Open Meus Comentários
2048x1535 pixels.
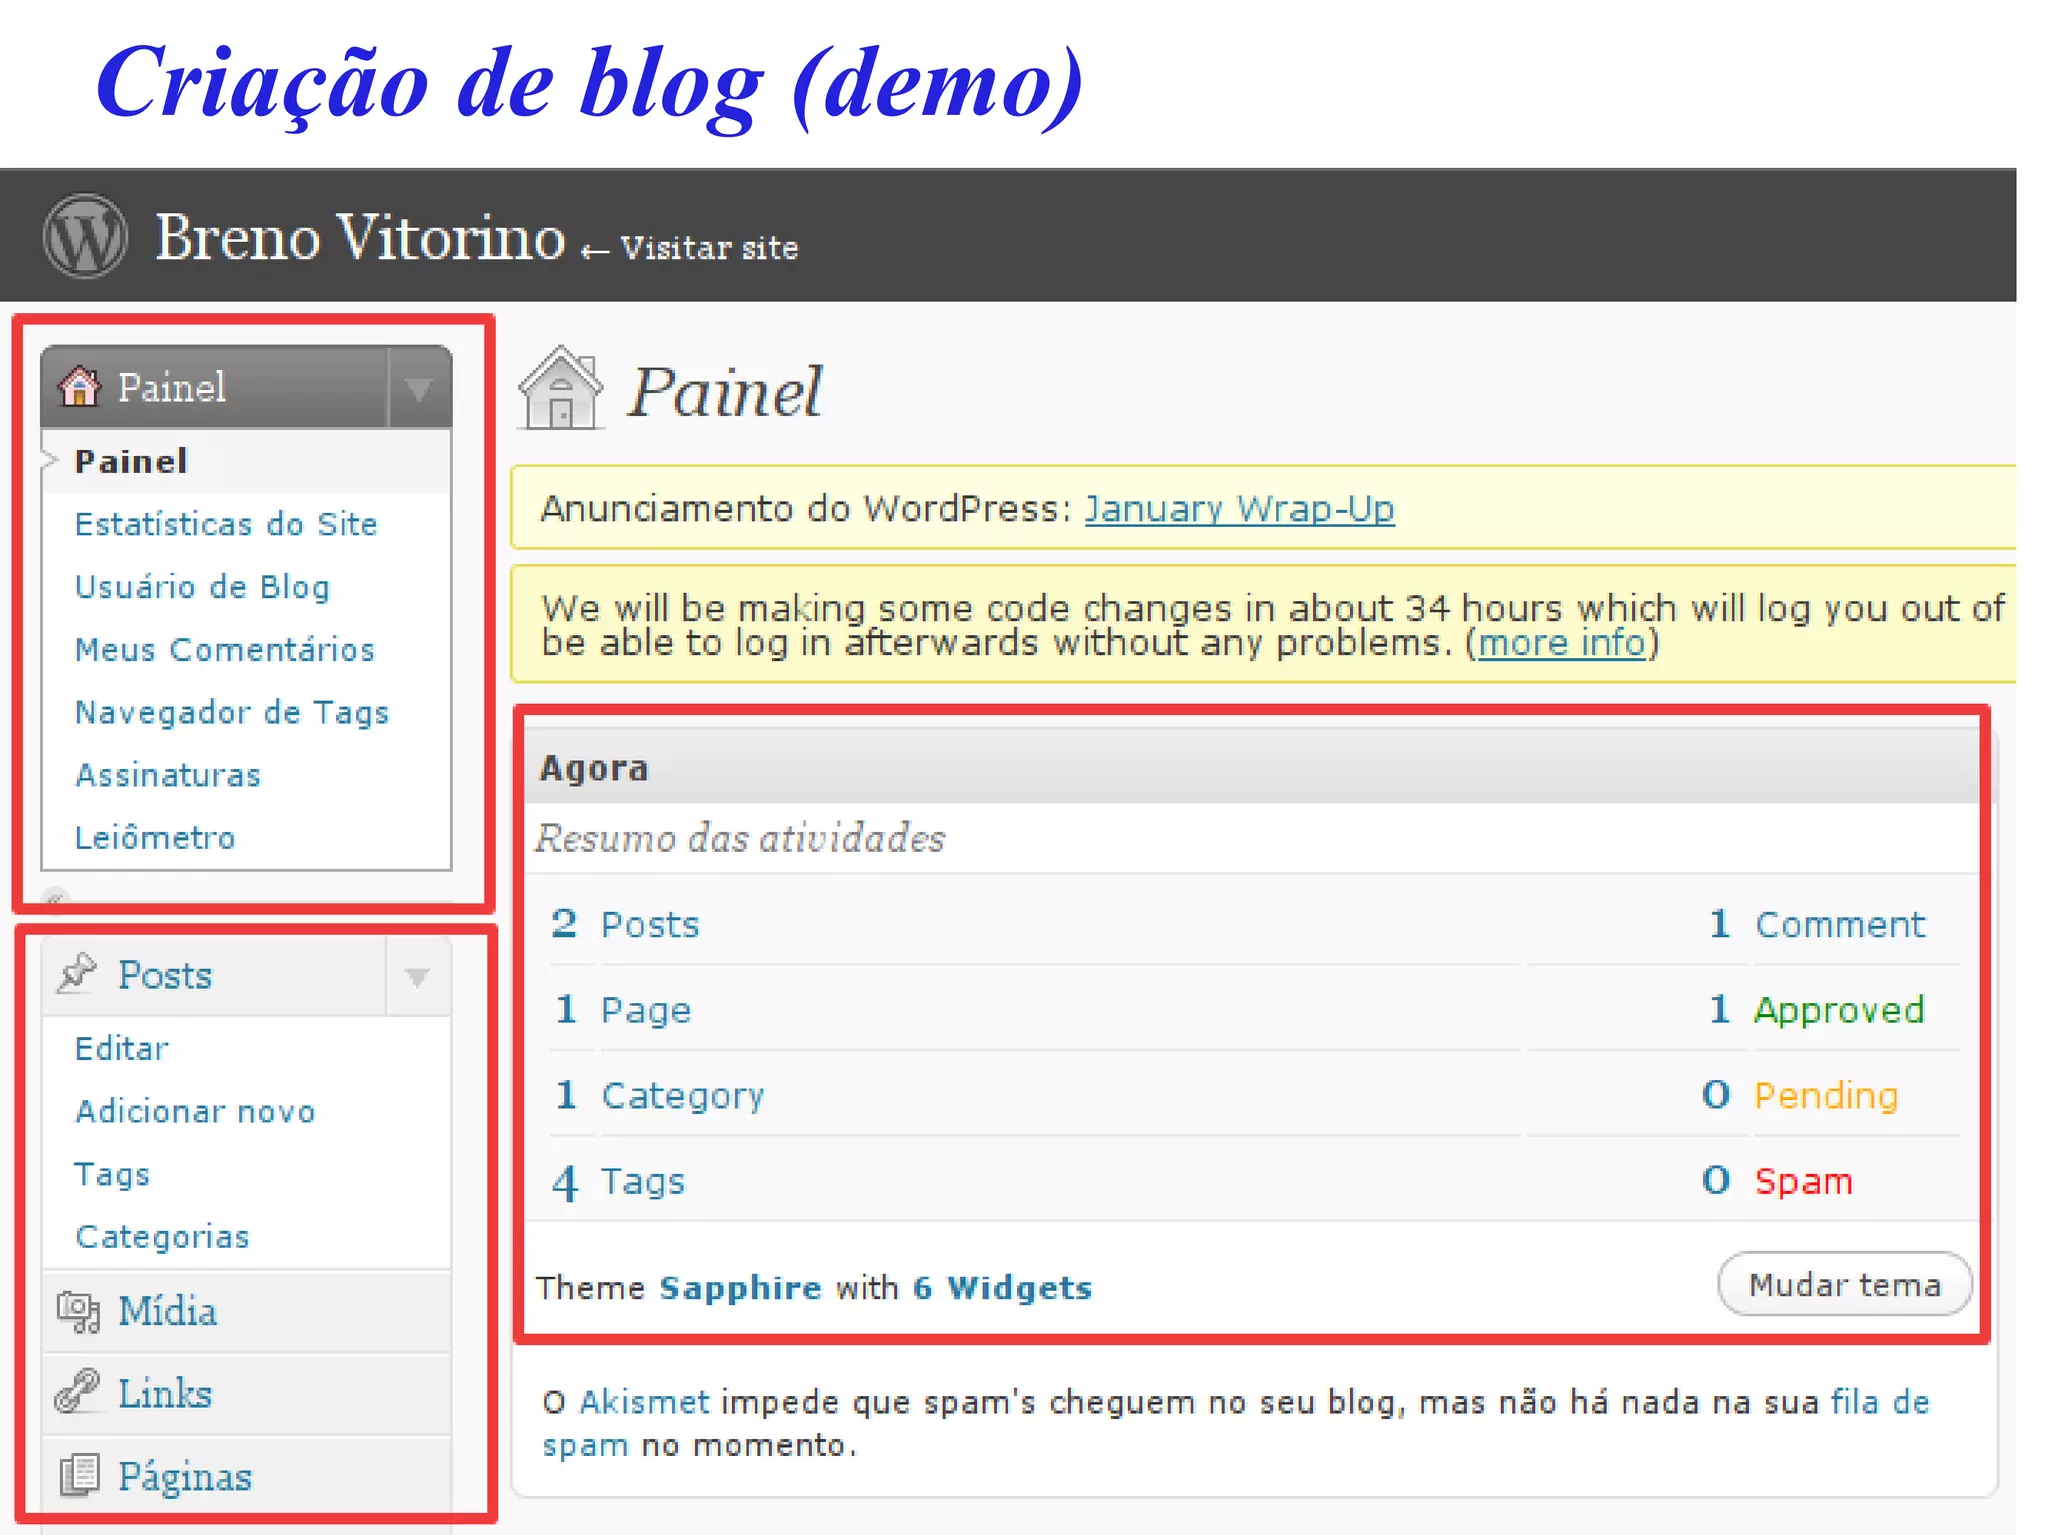coord(225,649)
